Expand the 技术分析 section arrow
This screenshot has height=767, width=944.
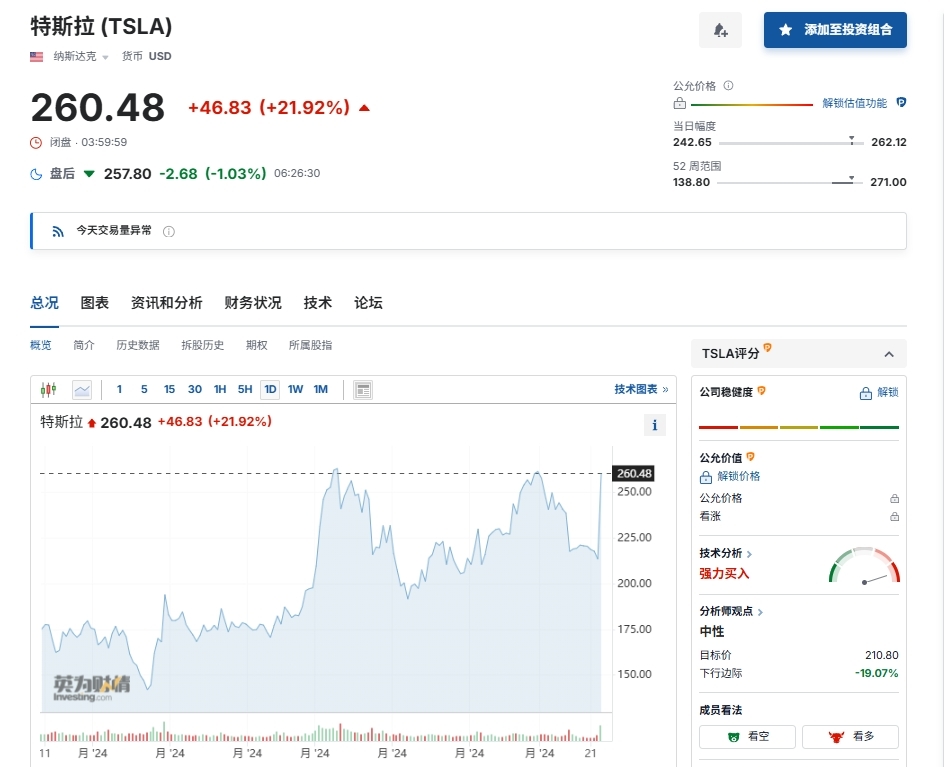point(750,554)
